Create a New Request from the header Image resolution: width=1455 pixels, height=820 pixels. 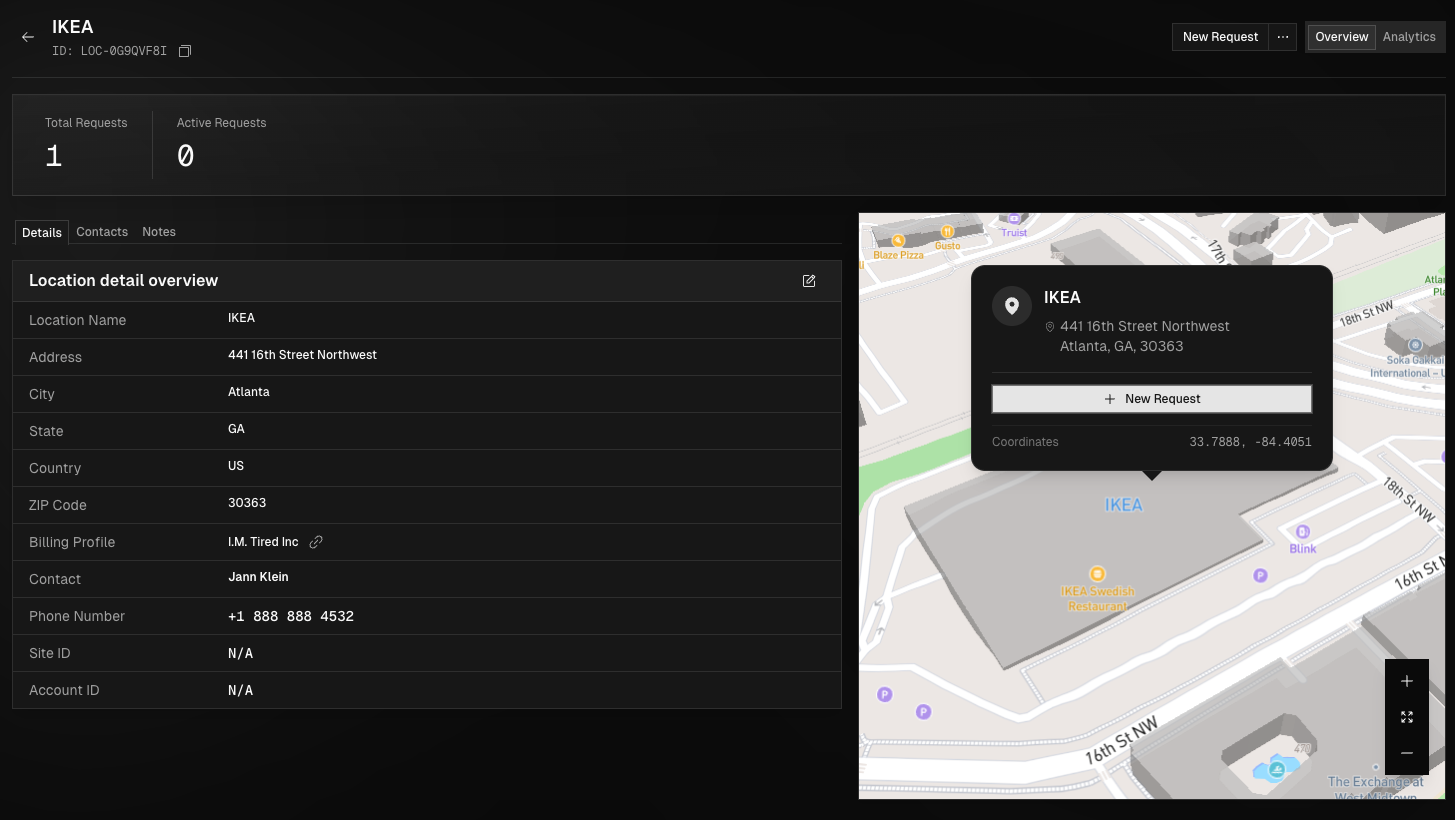pyautogui.click(x=1220, y=37)
